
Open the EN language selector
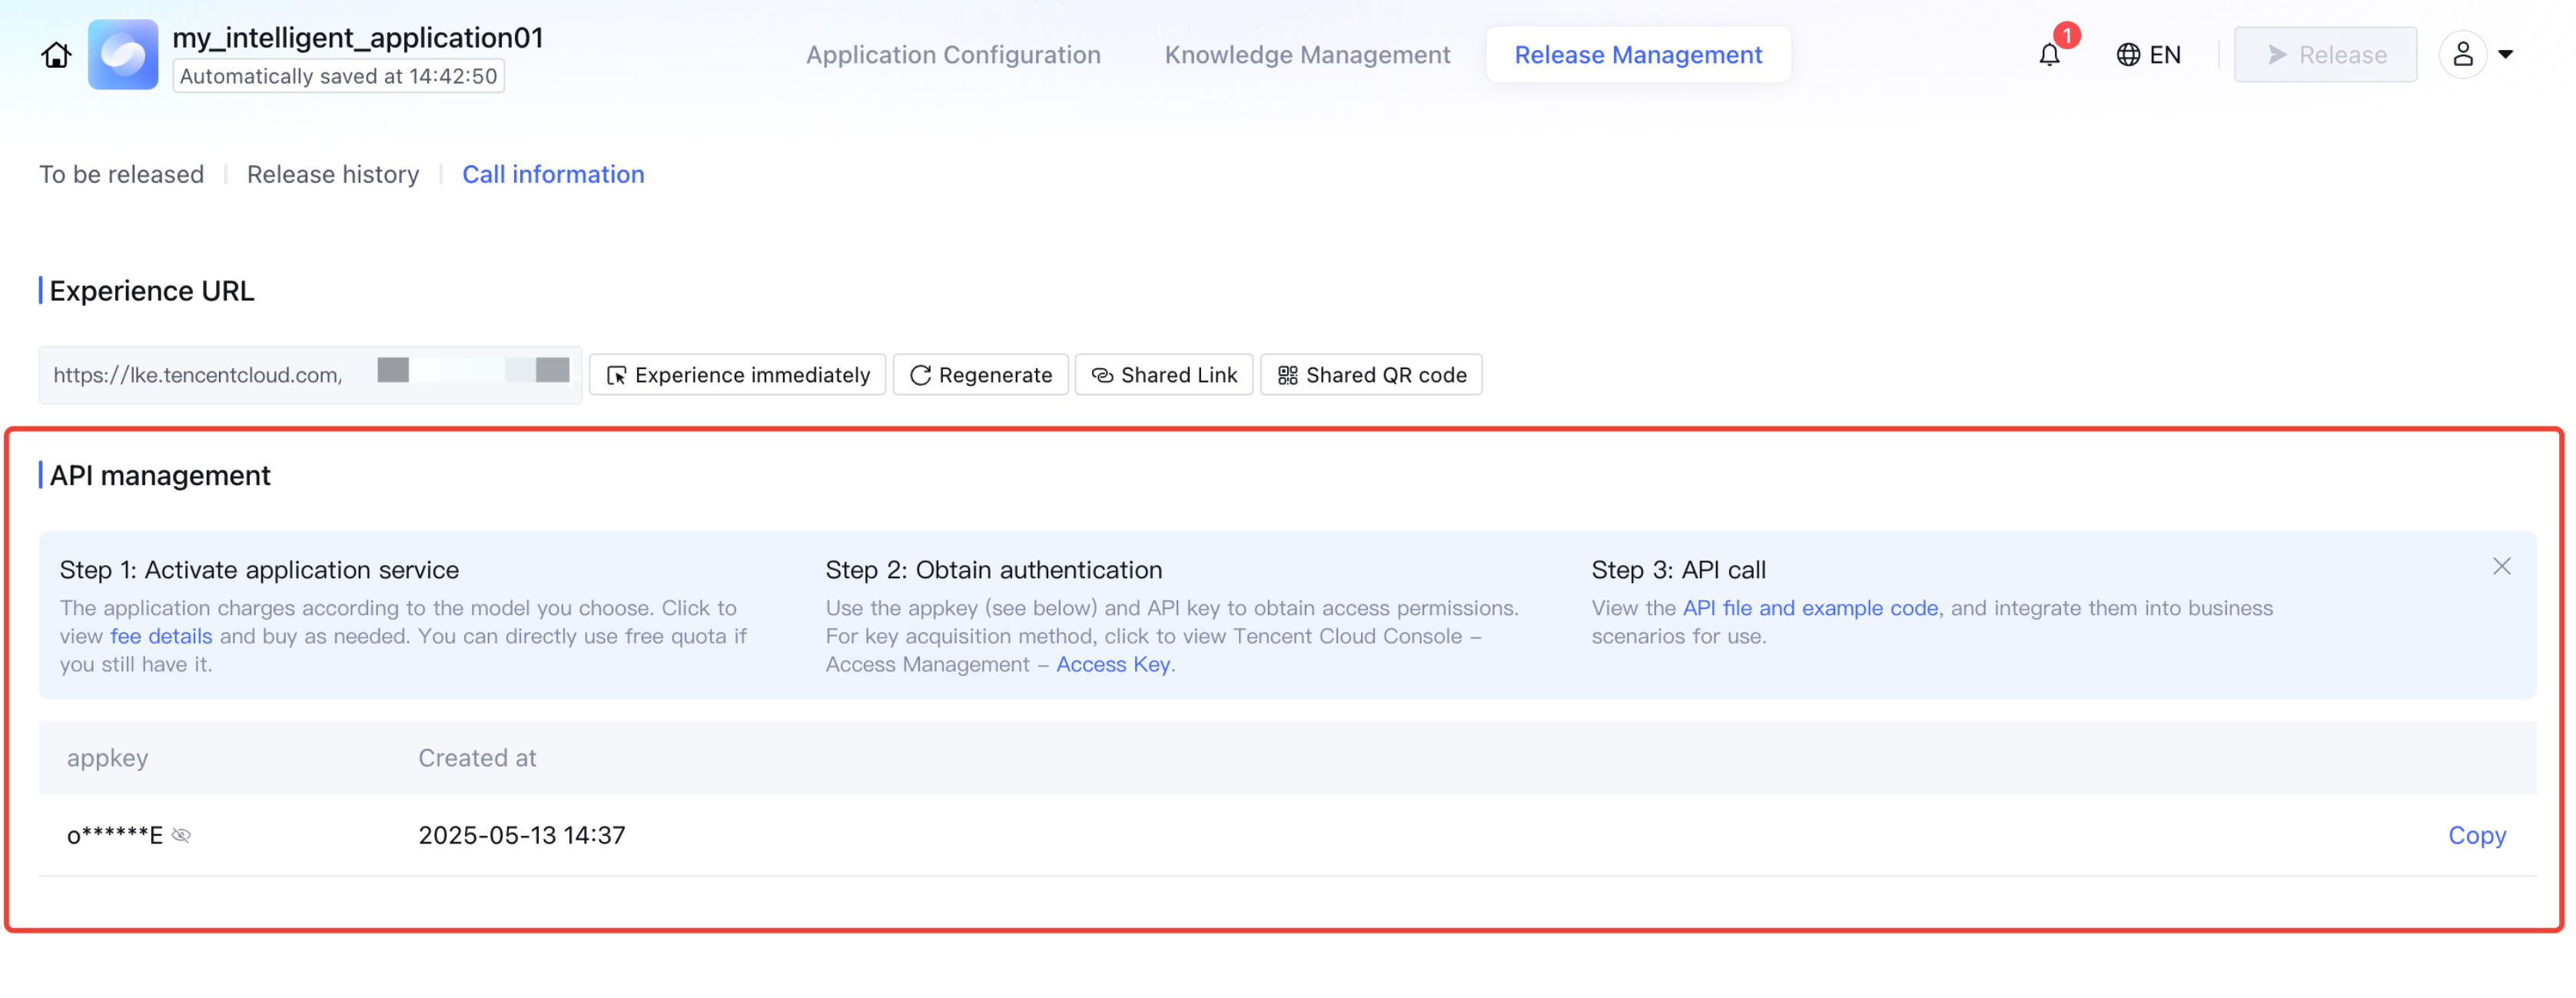click(2164, 55)
